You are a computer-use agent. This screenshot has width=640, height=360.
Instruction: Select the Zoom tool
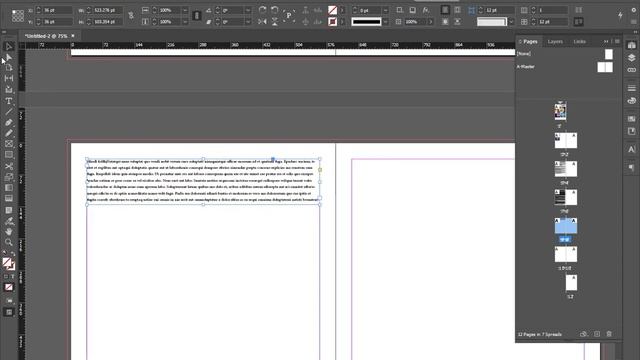coord(9,242)
